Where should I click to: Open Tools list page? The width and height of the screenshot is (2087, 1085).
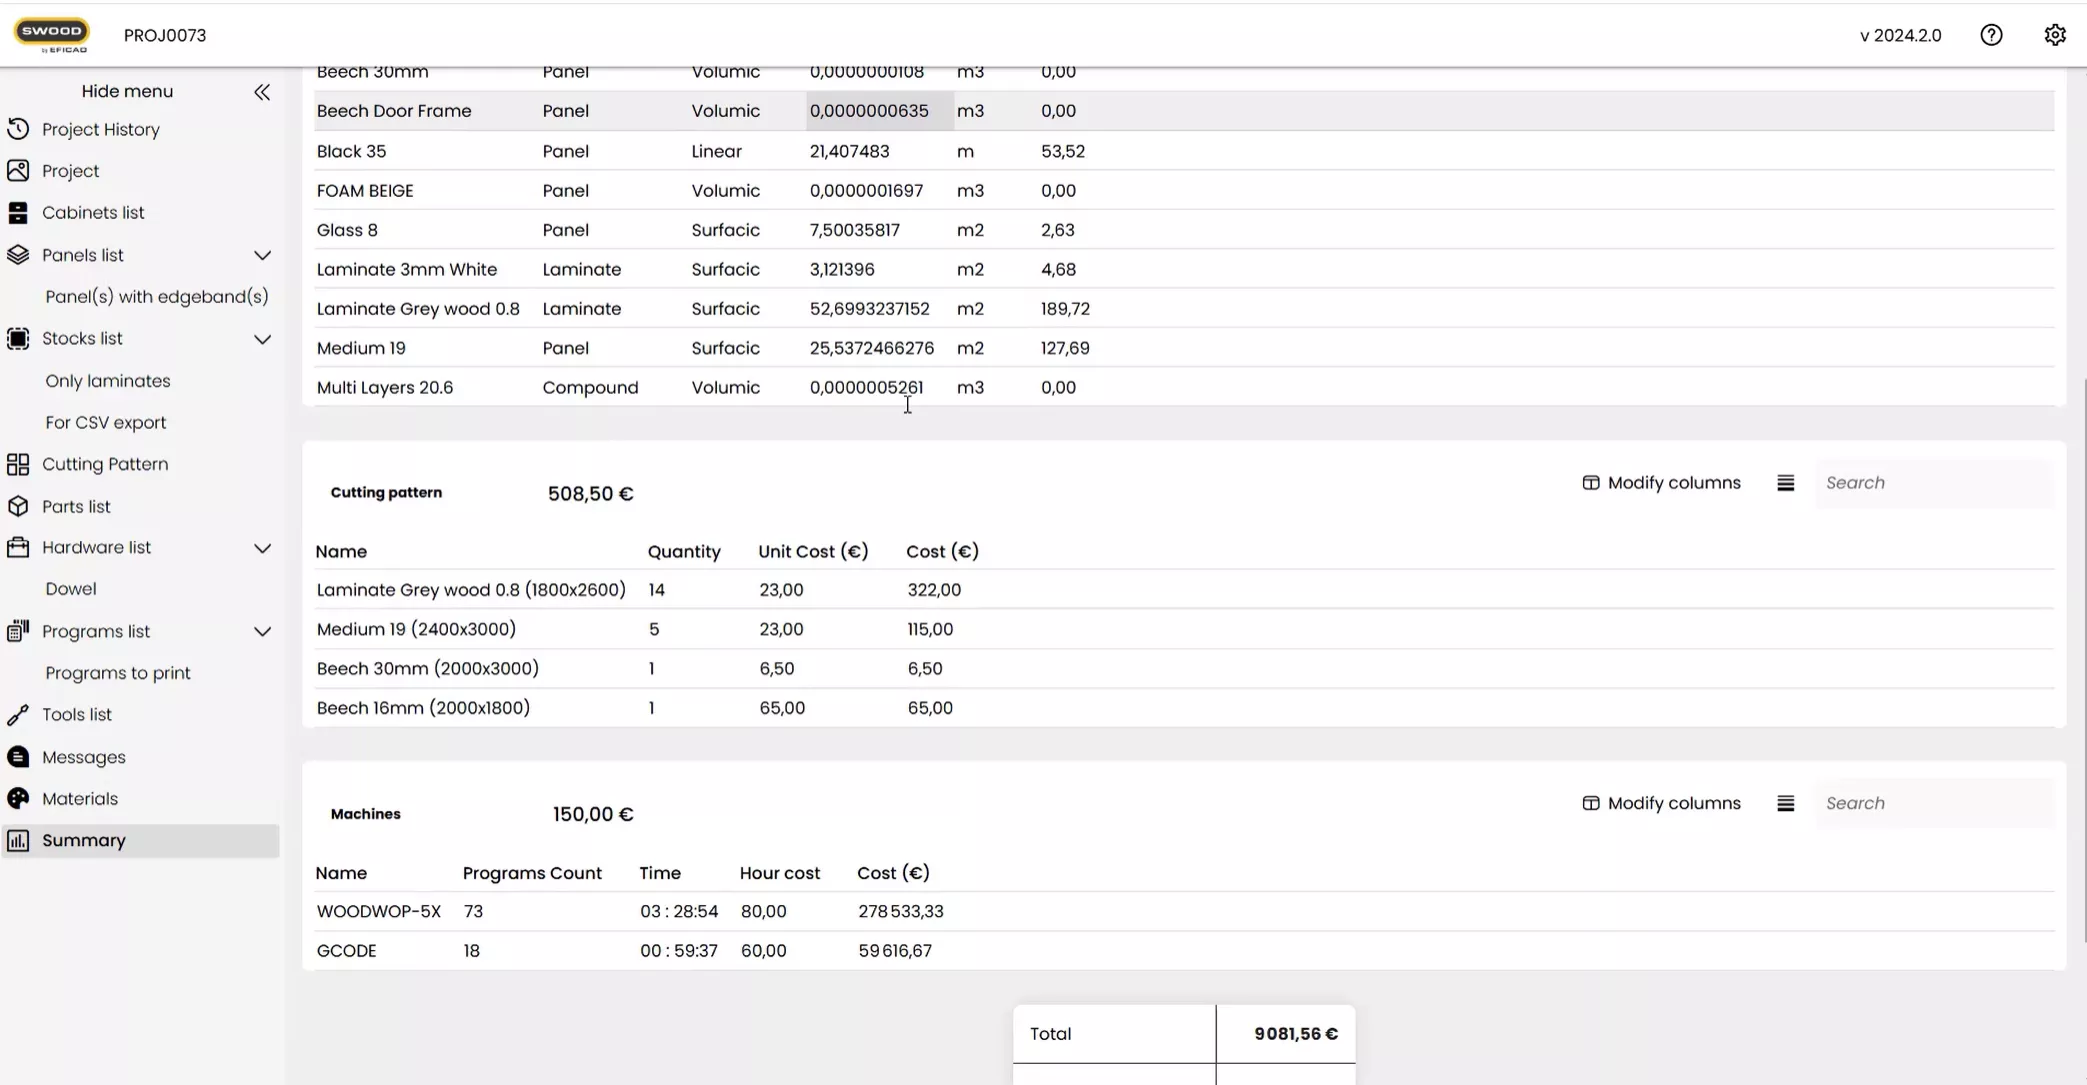click(x=77, y=715)
